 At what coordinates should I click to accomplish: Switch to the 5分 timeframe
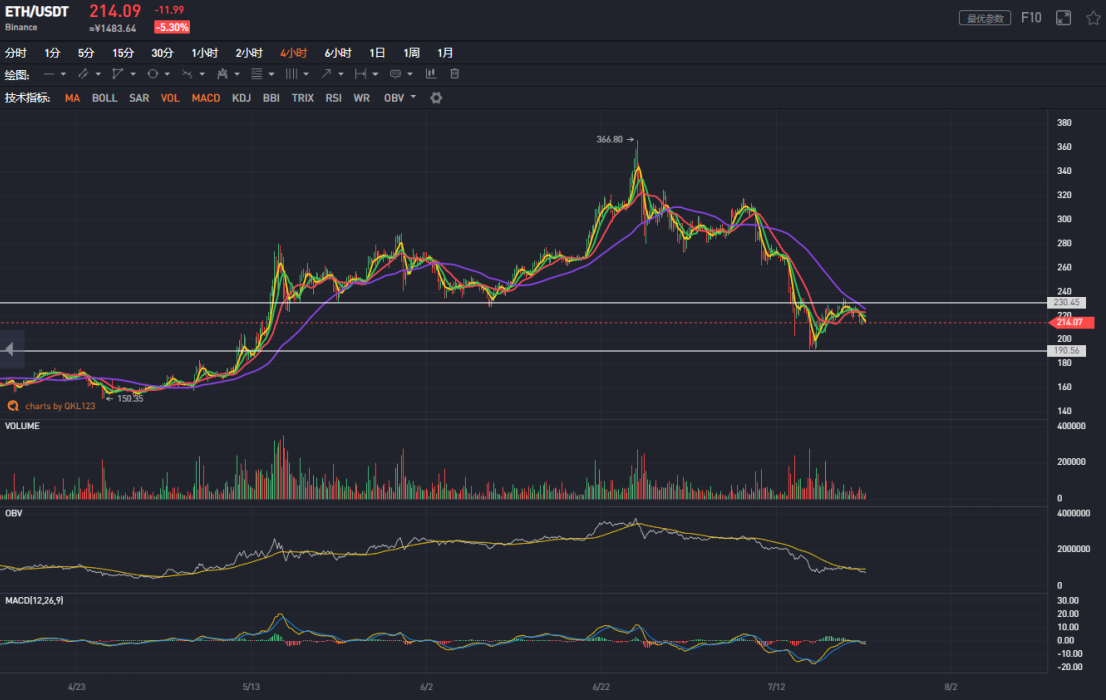pyautogui.click(x=86, y=53)
